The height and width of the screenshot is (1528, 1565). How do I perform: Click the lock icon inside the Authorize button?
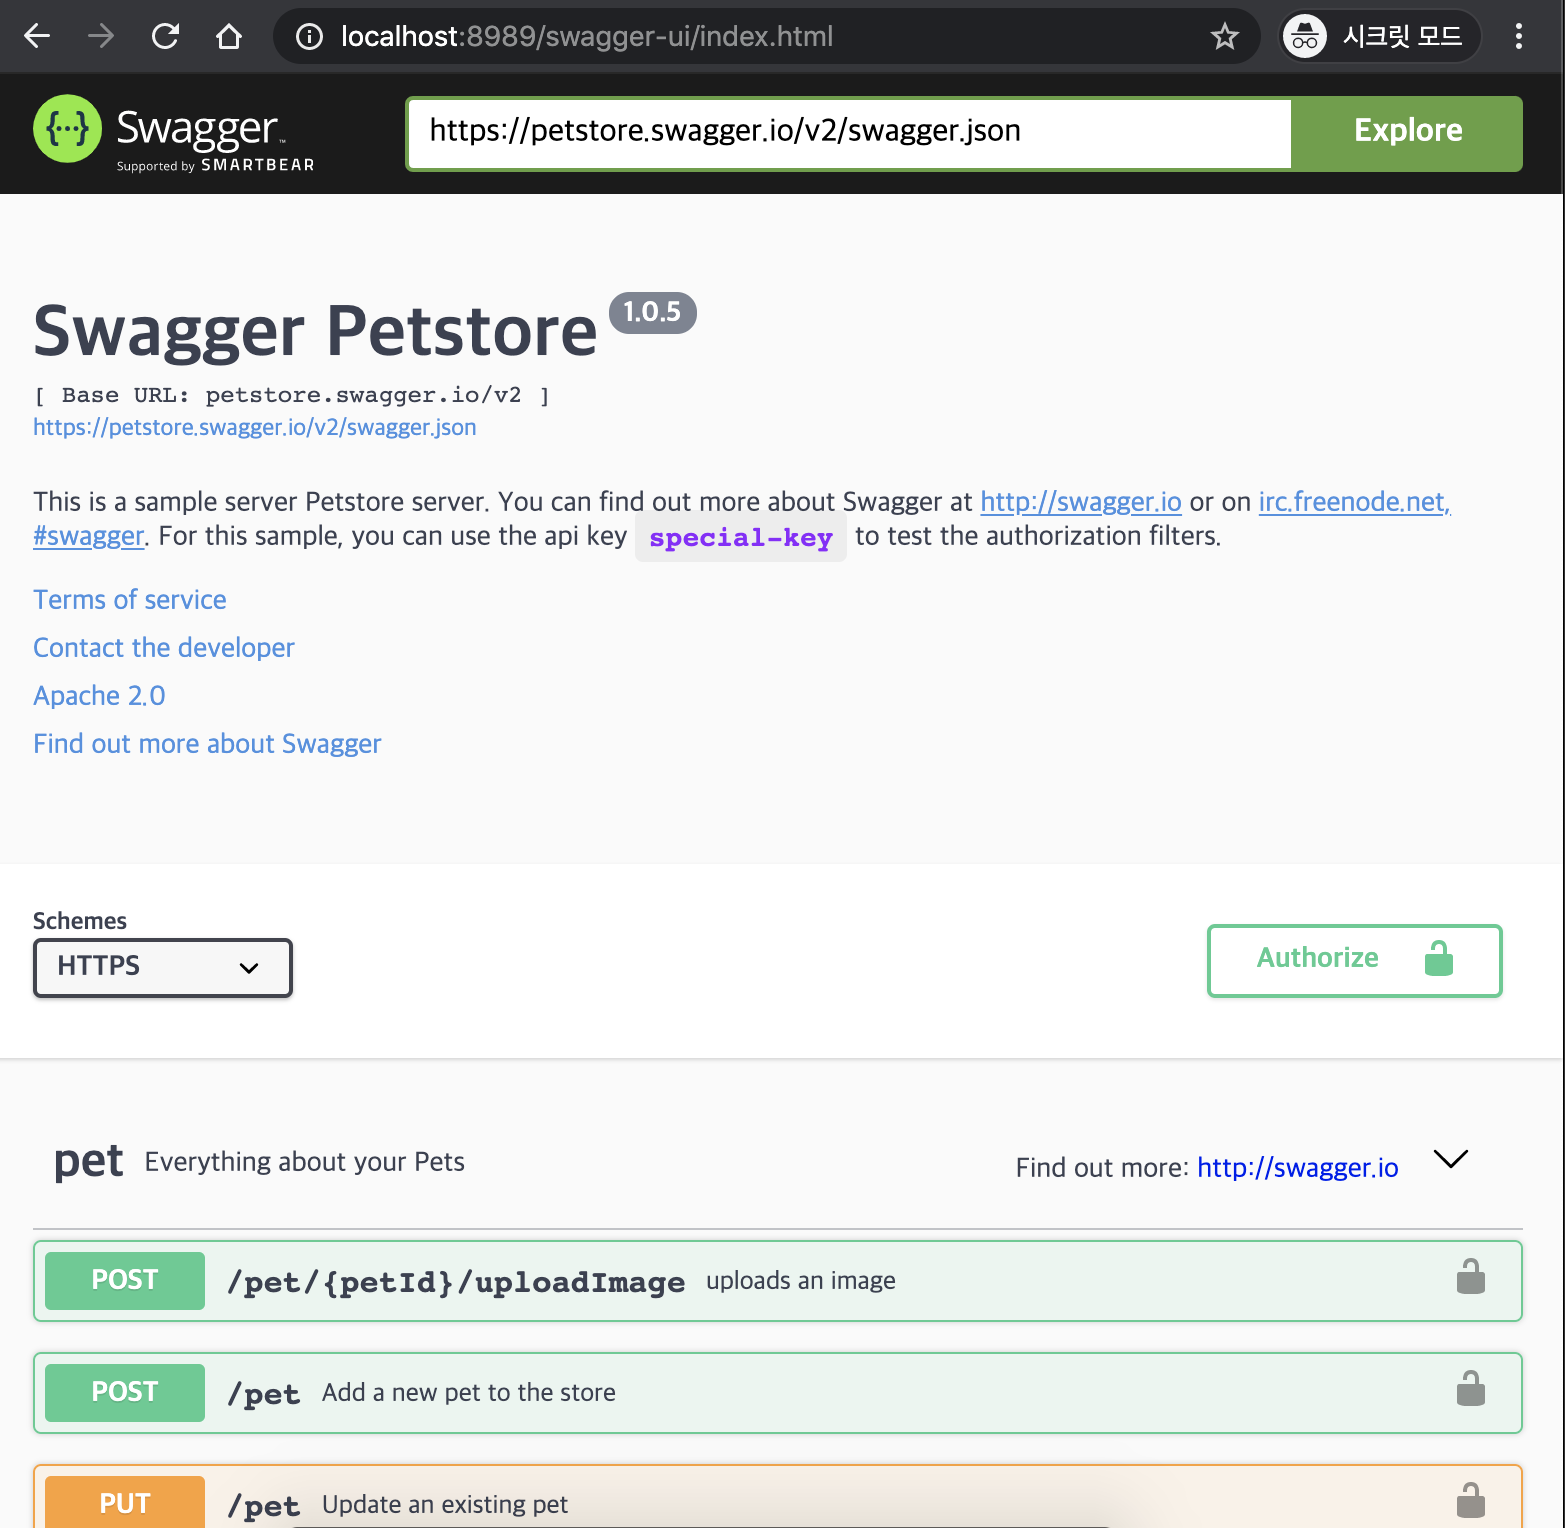point(1438,960)
